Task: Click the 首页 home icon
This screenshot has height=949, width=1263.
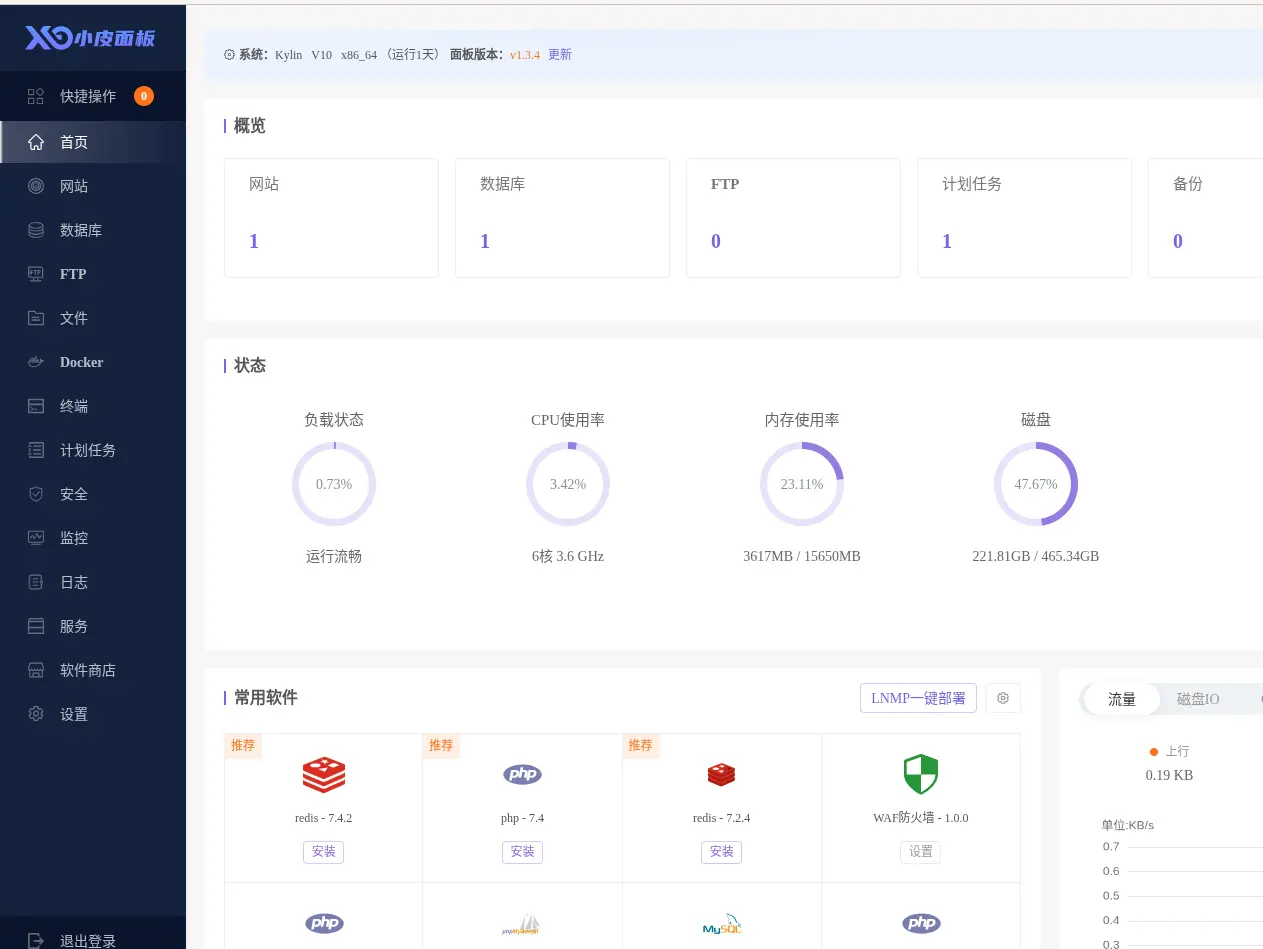Action: pos(36,142)
